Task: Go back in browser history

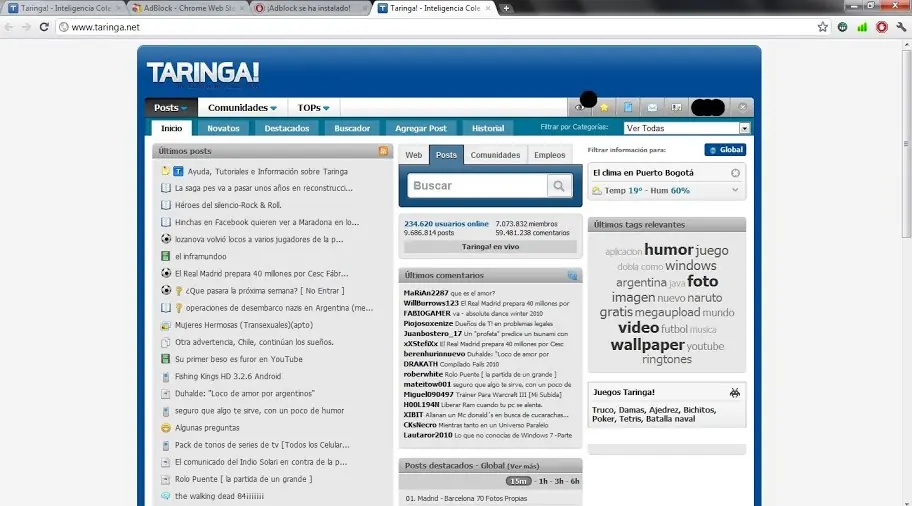Action: coord(9,27)
